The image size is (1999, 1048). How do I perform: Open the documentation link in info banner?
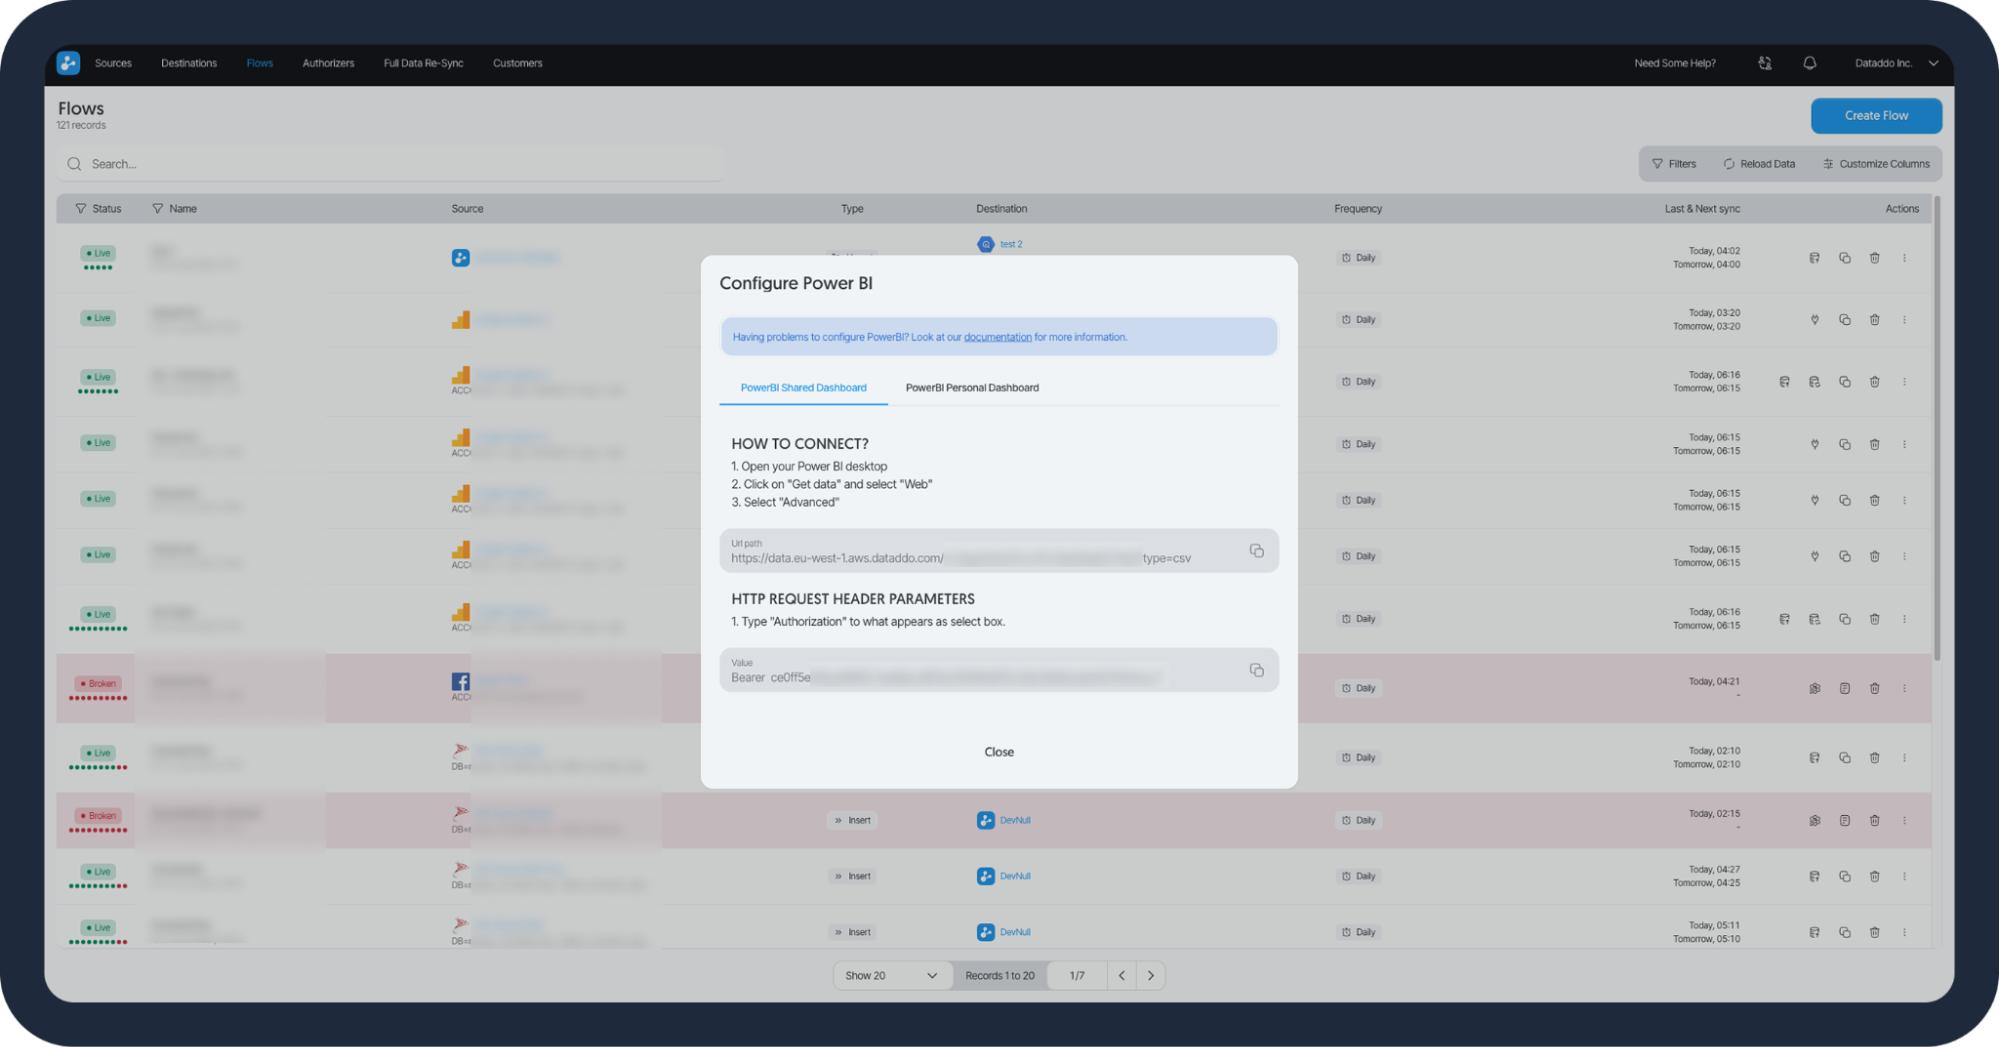[997, 337]
